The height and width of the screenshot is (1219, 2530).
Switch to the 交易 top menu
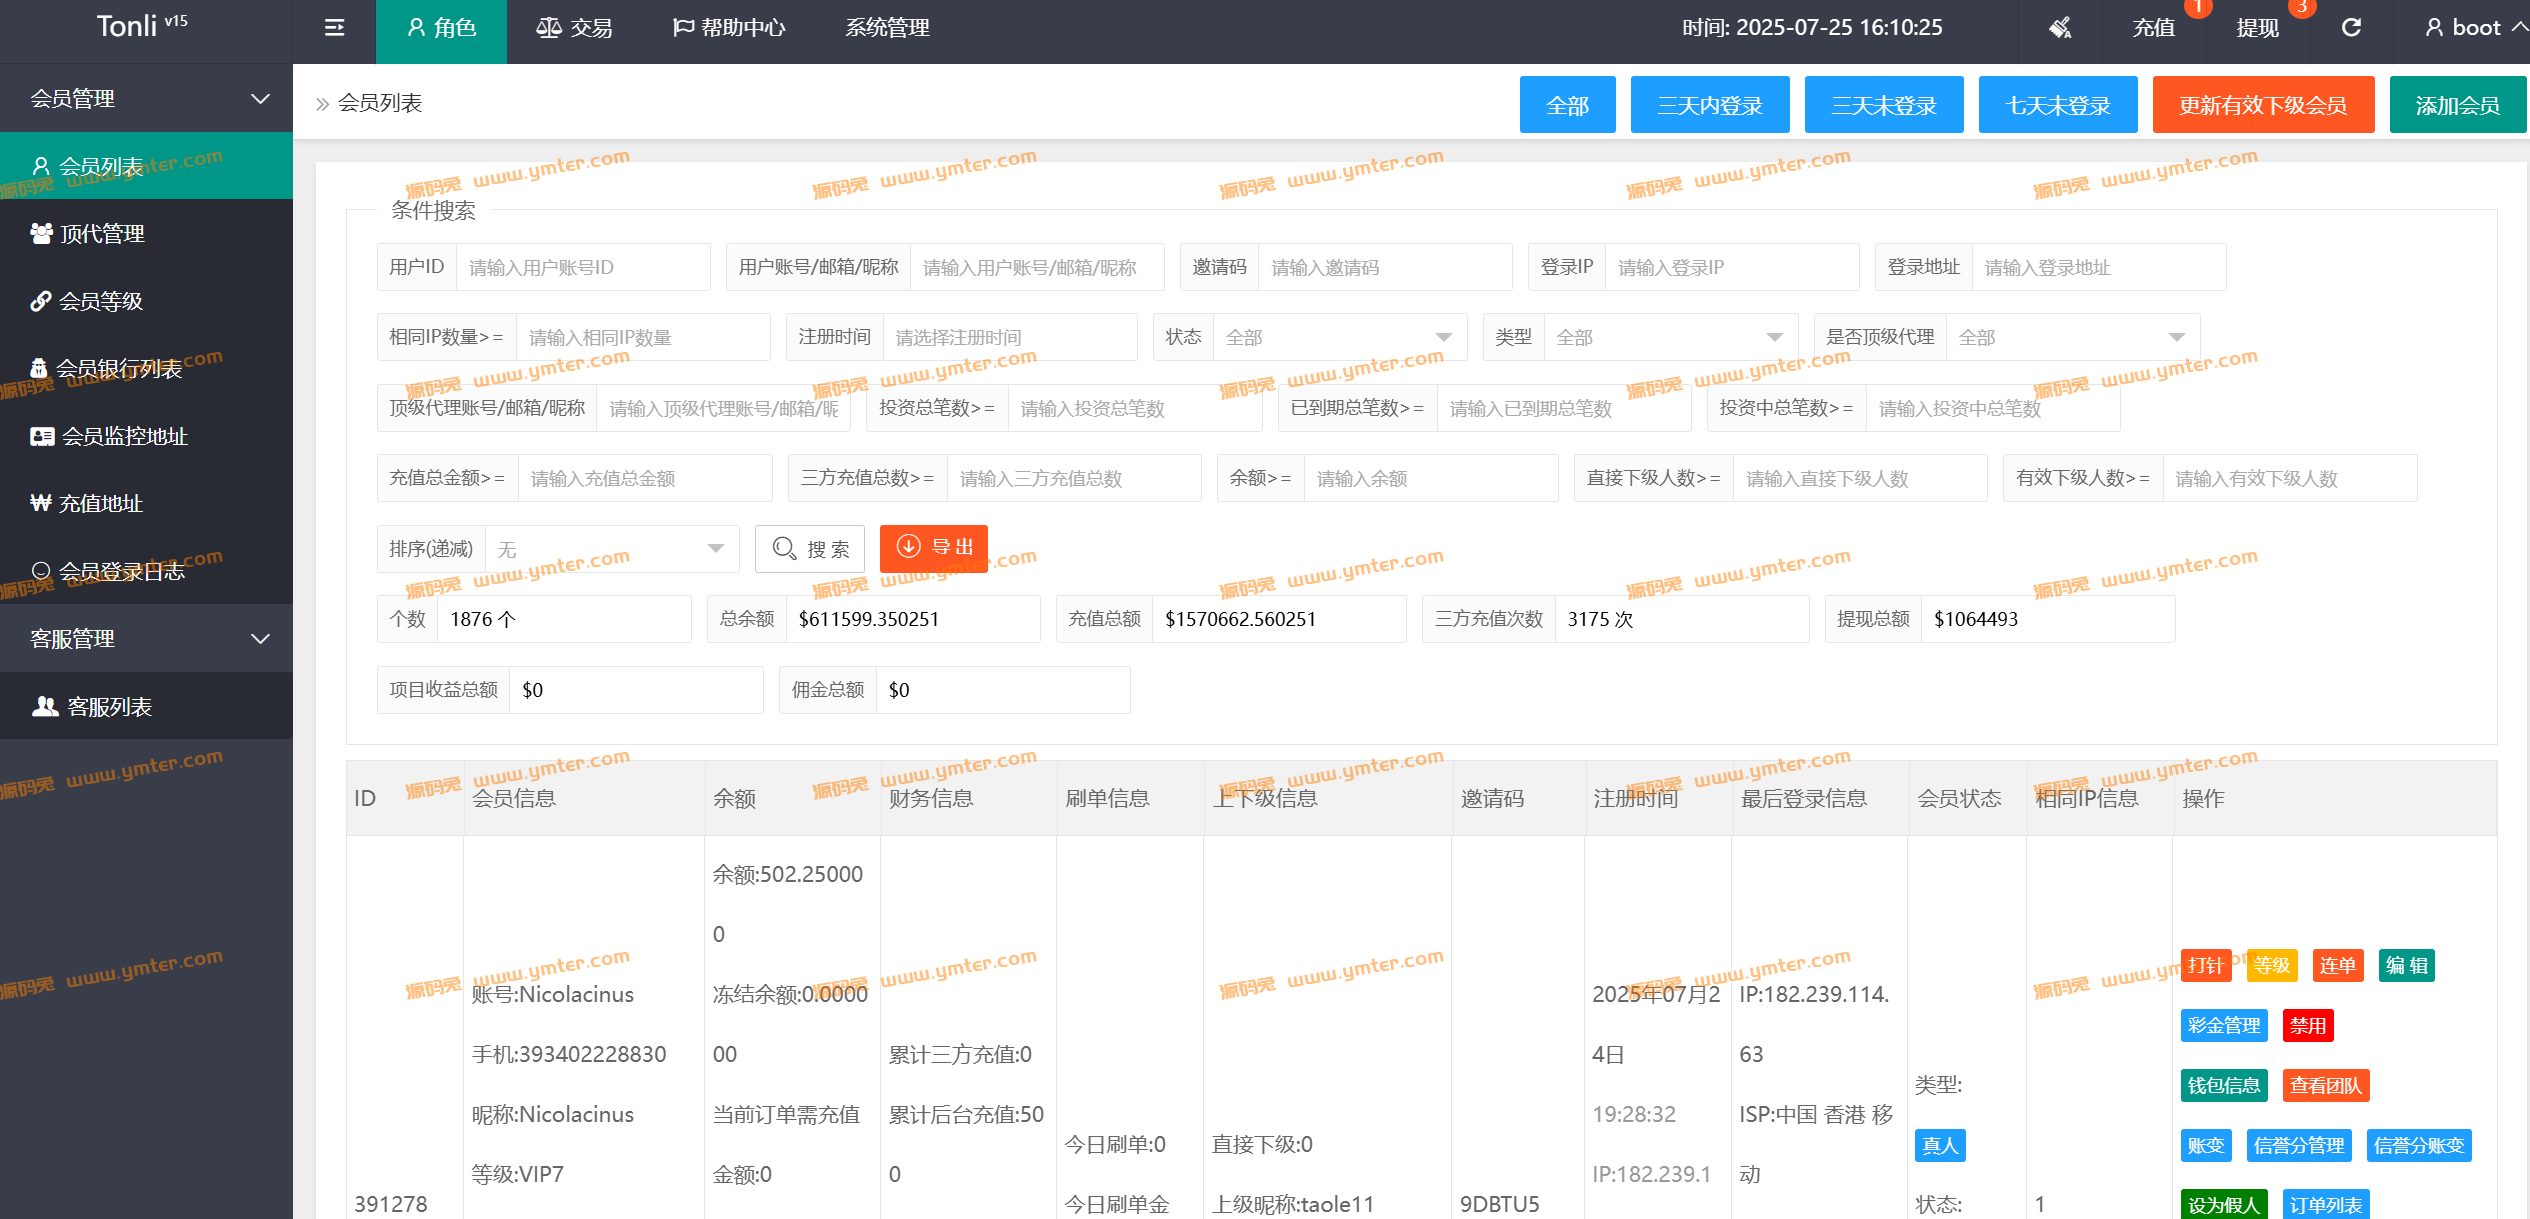pyautogui.click(x=575, y=28)
